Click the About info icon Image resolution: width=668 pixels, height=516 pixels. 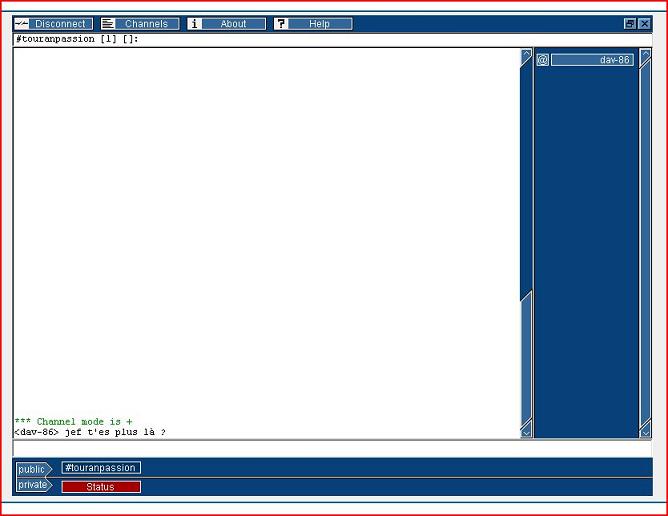pos(194,24)
